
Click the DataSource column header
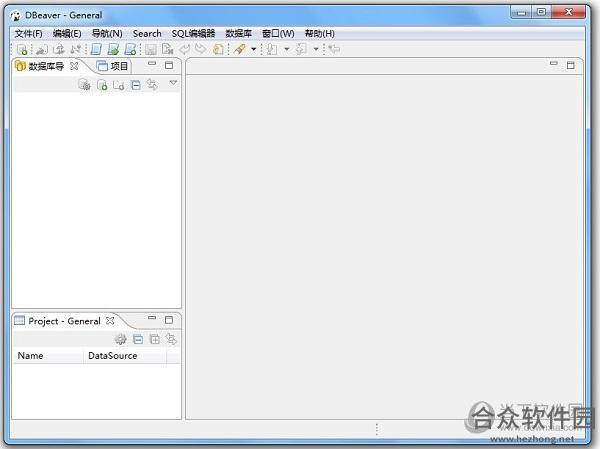point(125,356)
